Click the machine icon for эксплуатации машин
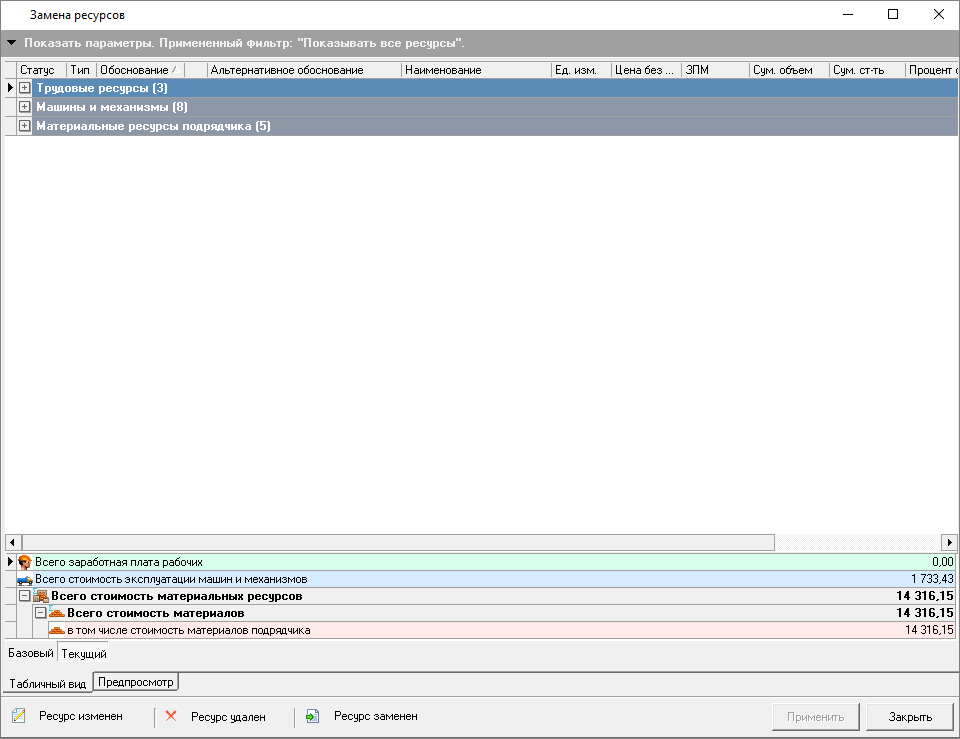The image size is (960, 739). [x=25, y=579]
